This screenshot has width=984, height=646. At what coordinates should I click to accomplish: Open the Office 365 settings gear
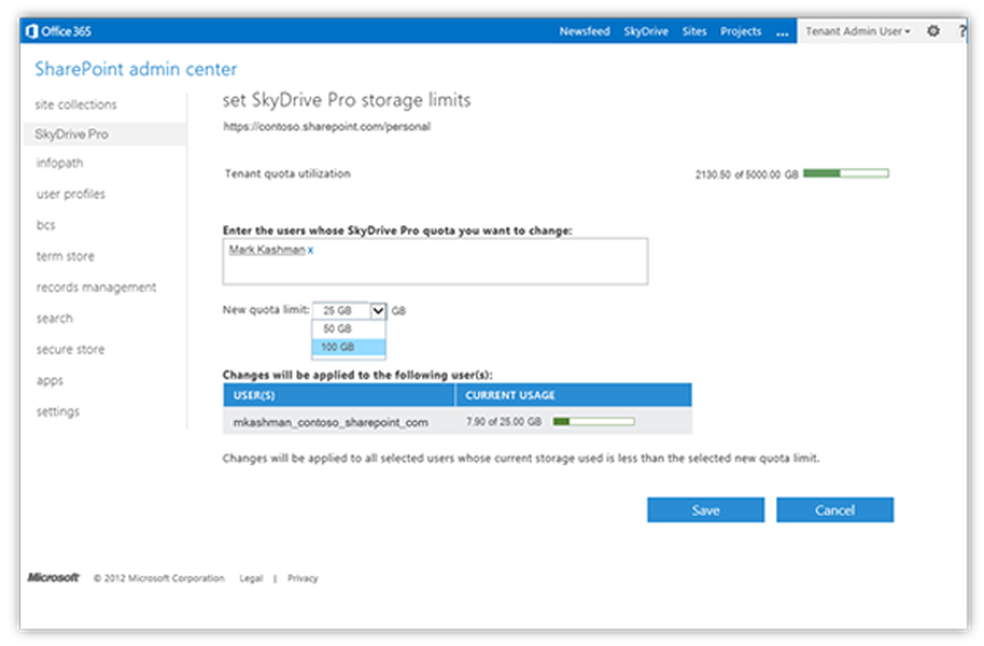pos(932,30)
